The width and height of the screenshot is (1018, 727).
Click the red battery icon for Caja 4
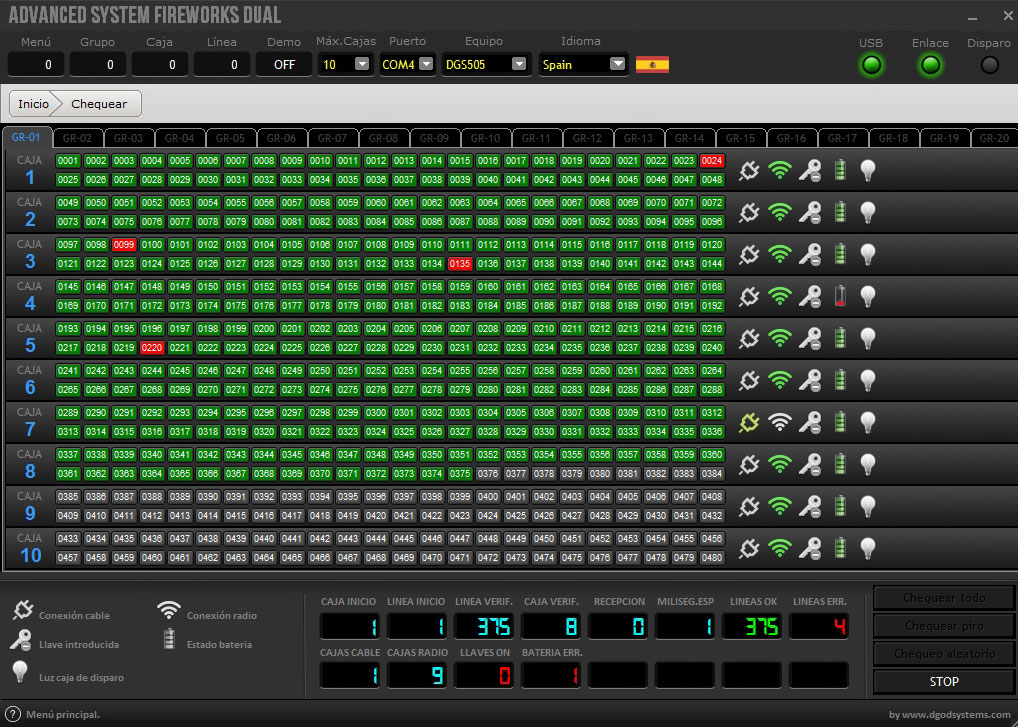tap(840, 297)
